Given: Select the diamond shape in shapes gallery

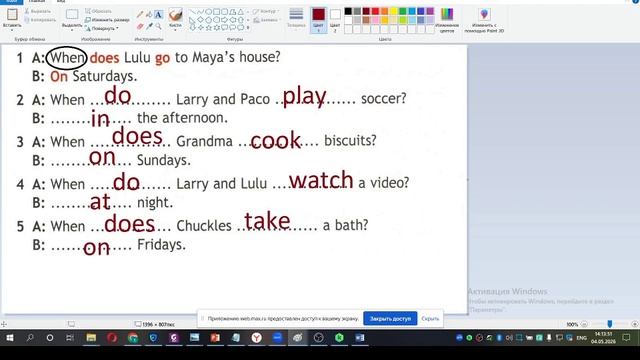Looking at the screenshot, I should click(x=200, y=20).
